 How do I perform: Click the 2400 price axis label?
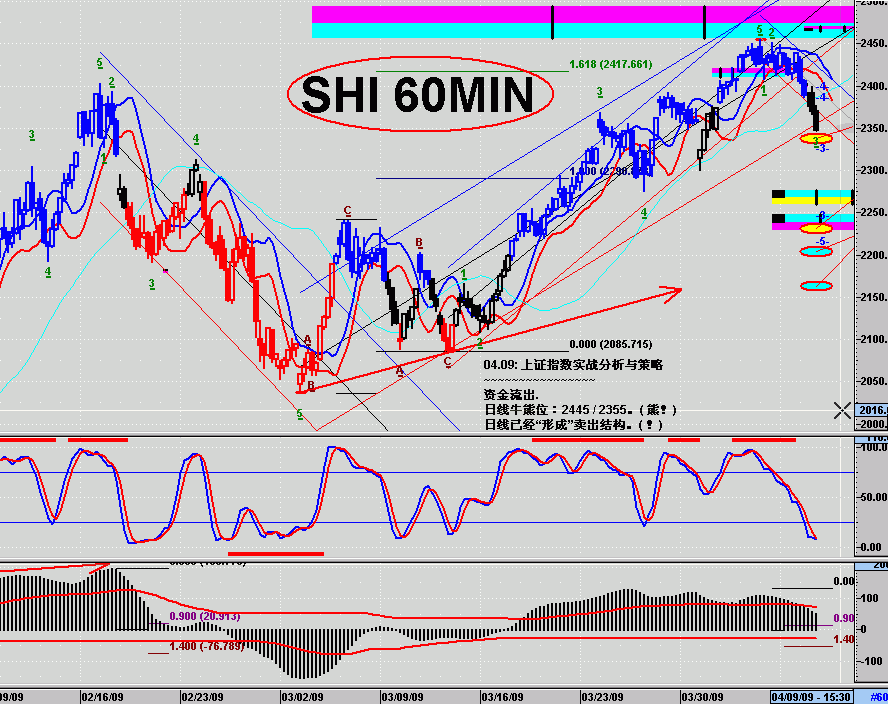pyautogui.click(x=873, y=86)
